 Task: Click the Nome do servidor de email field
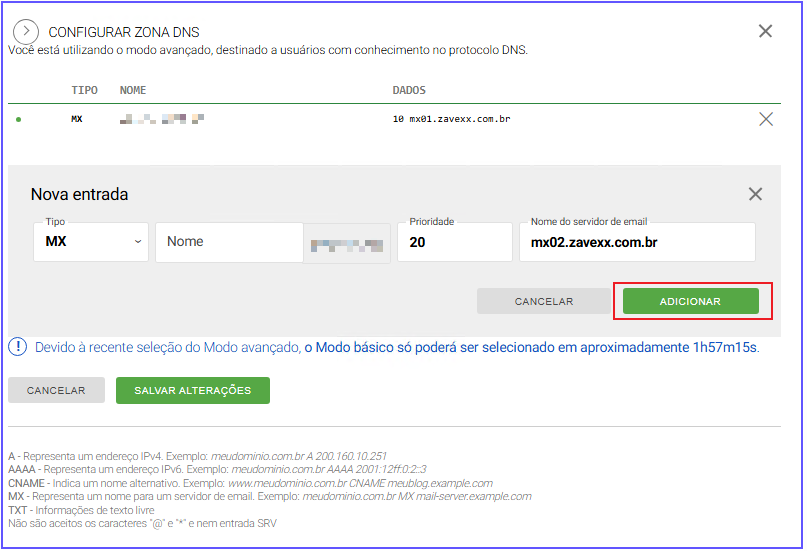click(x=636, y=242)
